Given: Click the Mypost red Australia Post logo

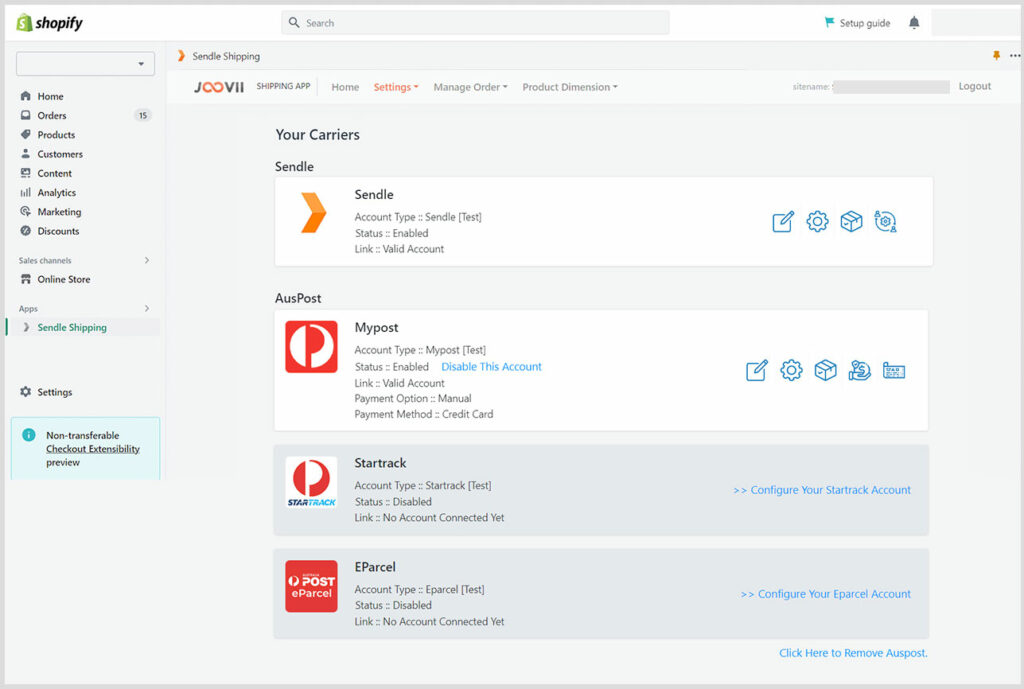Looking at the screenshot, I should pos(312,347).
